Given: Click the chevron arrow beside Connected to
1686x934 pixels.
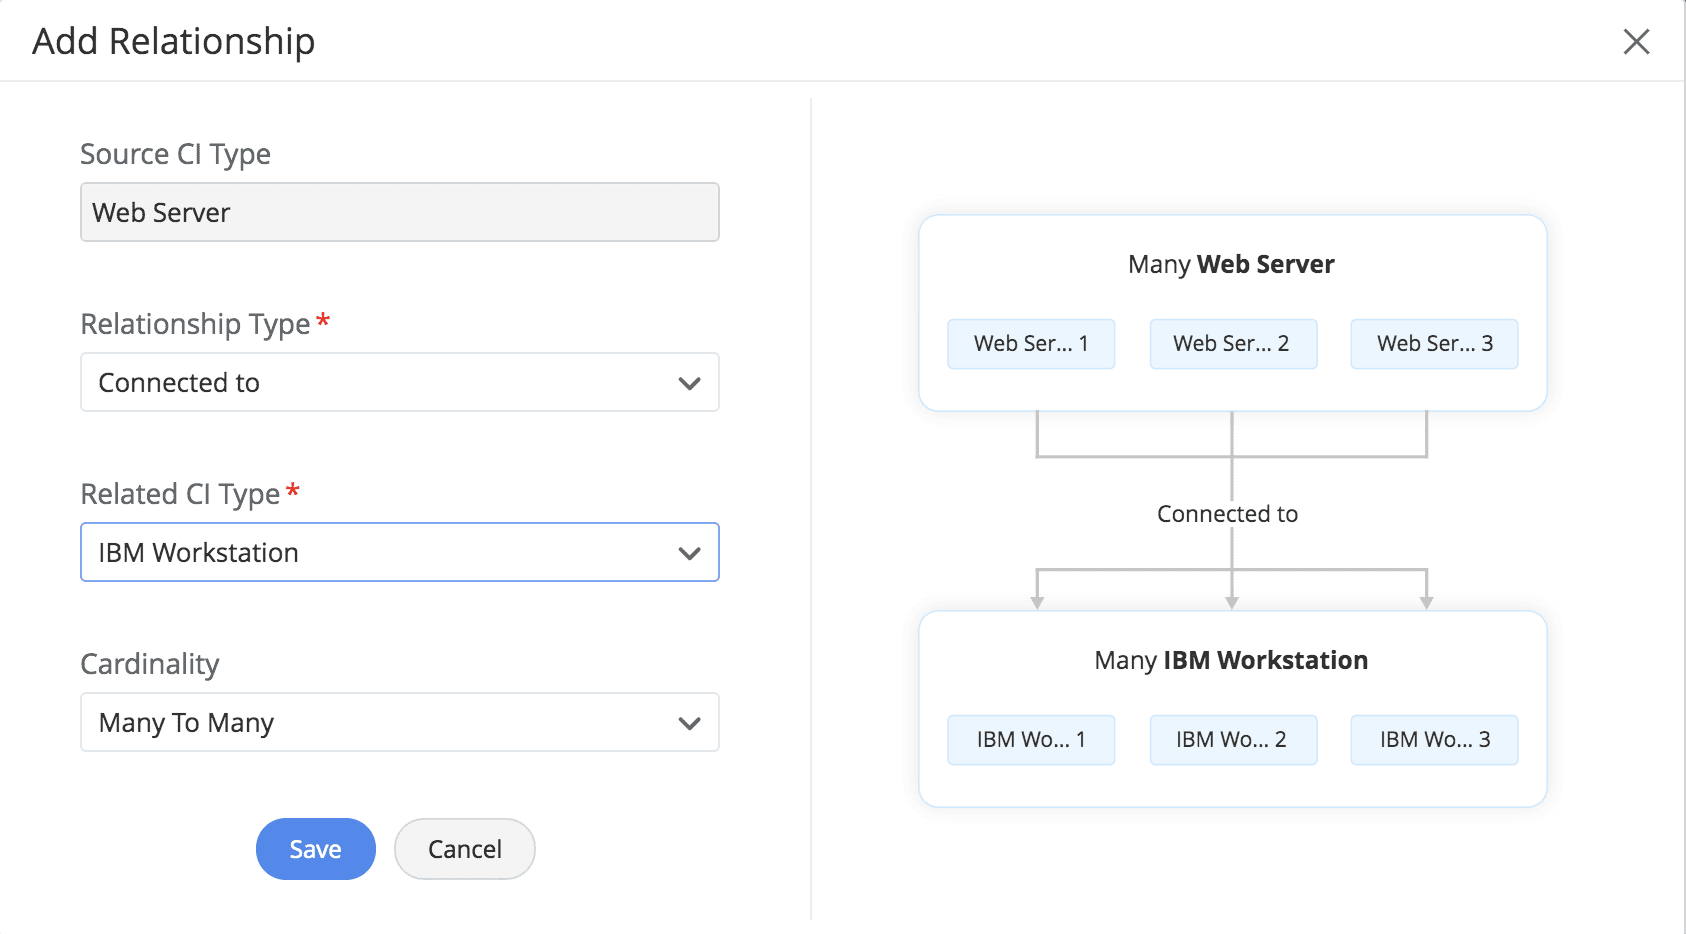Looking at the screenshot, I should (x=689, y=383).
